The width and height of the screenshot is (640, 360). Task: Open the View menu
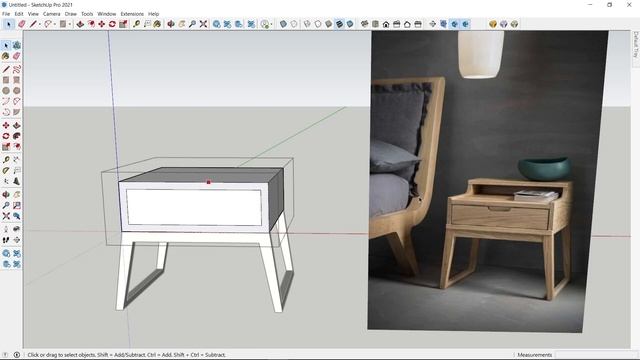pyautogui.click(x=33, y=14)
